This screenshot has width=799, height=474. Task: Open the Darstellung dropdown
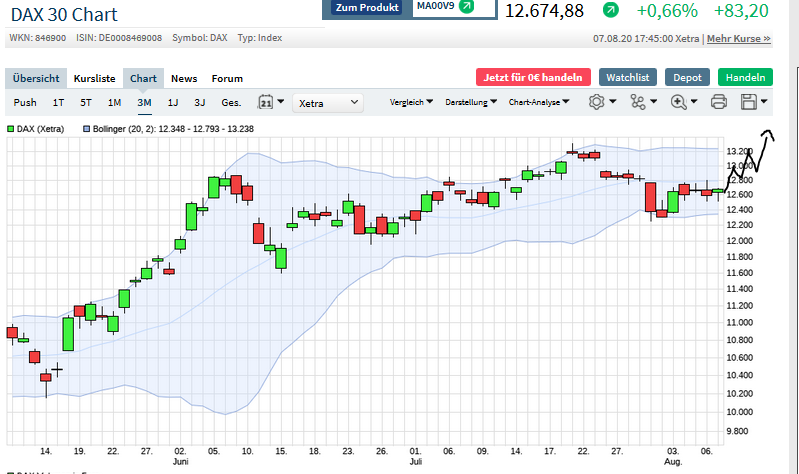tap(471, 102)
